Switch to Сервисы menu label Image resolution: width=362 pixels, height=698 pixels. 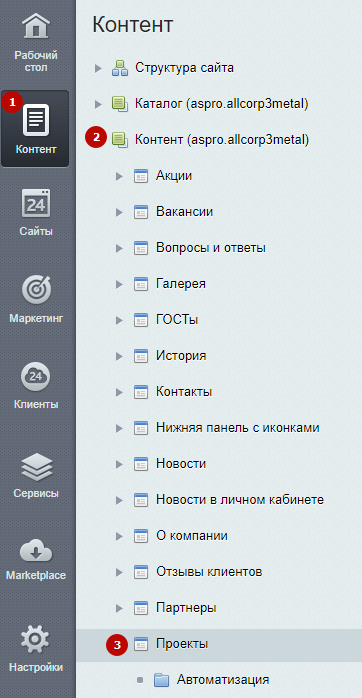click(36, 494)
